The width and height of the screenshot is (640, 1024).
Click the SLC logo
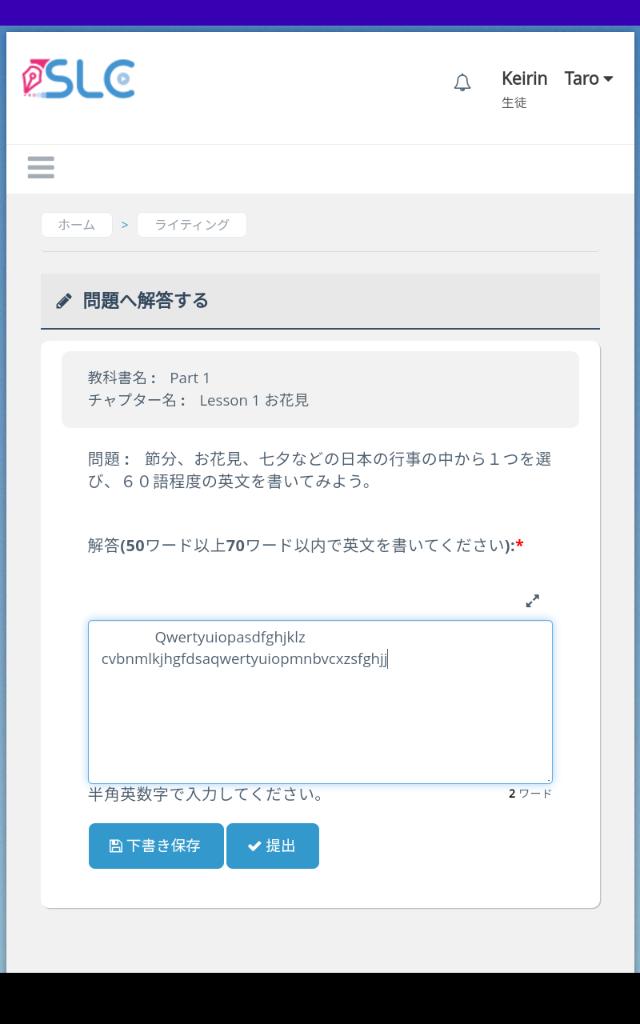pyautogui.click(x=78, y=79)
